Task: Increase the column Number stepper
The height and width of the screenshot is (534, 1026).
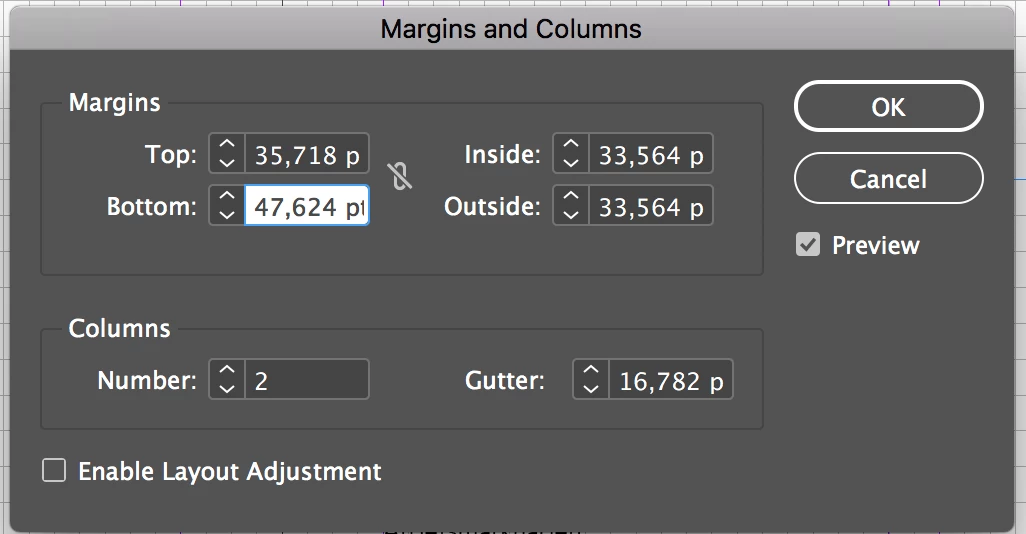Action: point(227,371)
